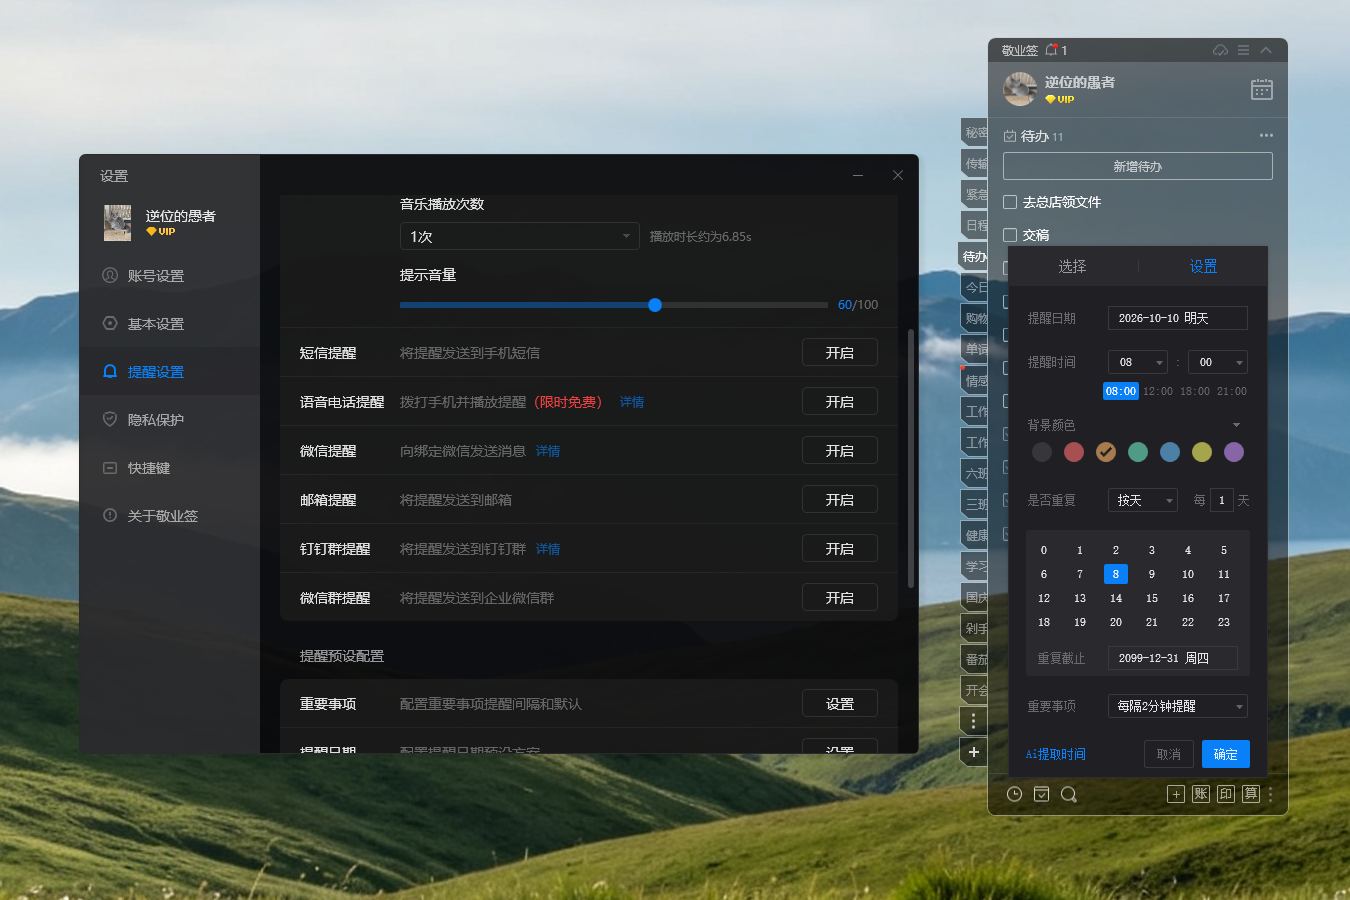Image resolution: width=1350 pixels, height=900 pixels.
Task: Open the 是否重复 dropdown showing 按天
Action: click(1143, 500)
